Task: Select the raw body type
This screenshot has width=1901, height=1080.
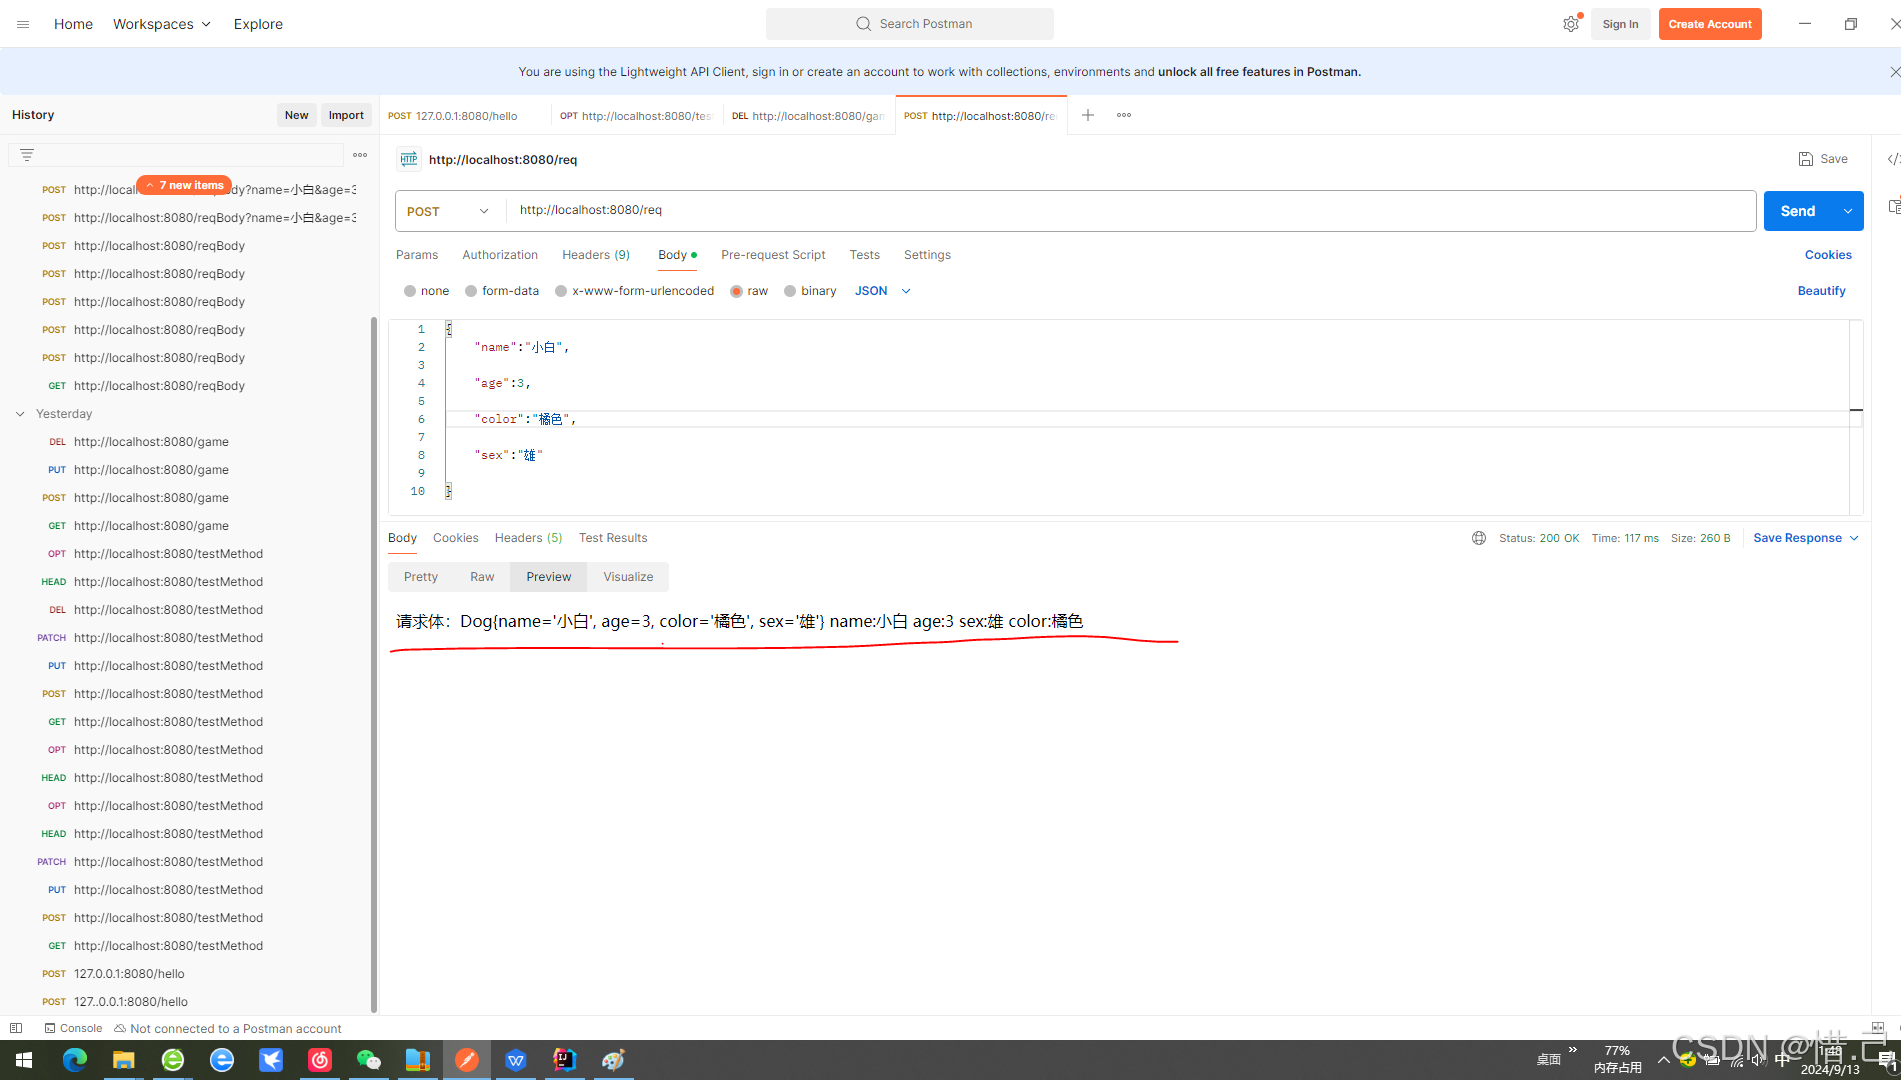Action: pyautogui.click(x=736, y=291)
